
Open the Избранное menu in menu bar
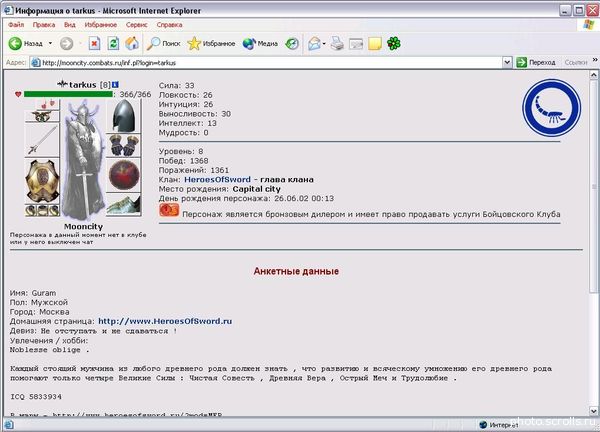click(101, 25)
